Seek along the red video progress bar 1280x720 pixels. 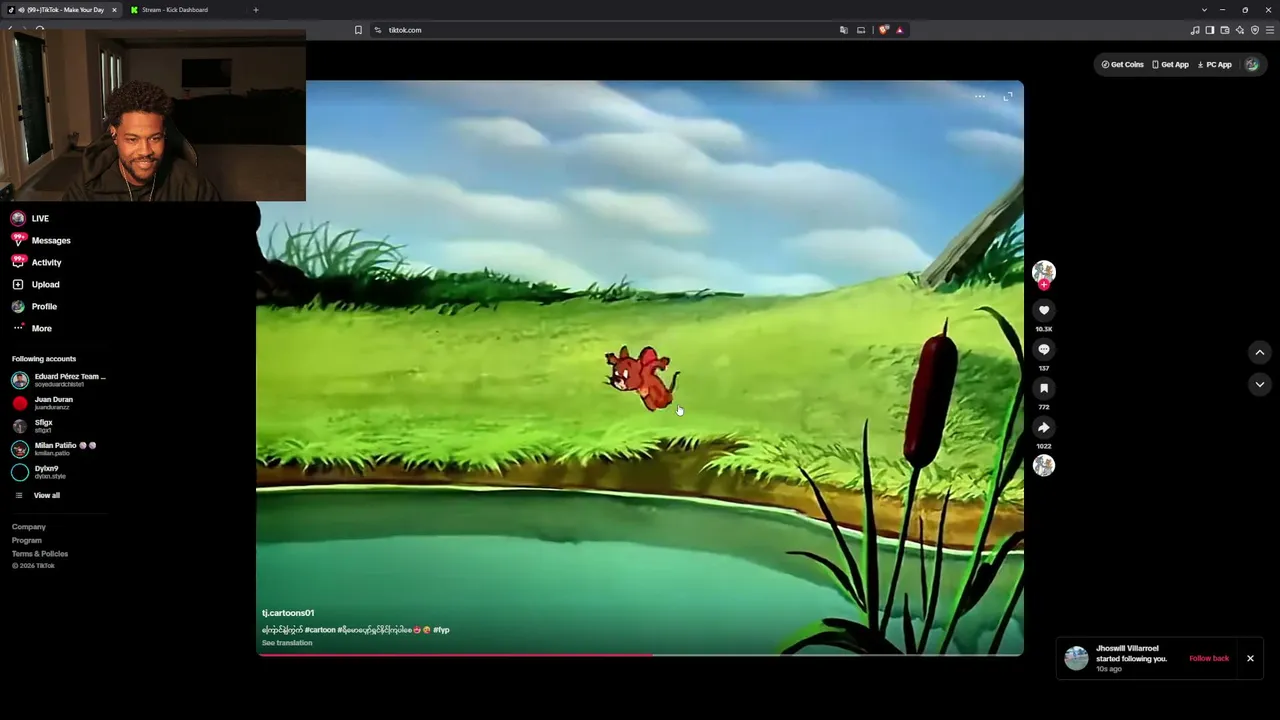pos(640,655)
